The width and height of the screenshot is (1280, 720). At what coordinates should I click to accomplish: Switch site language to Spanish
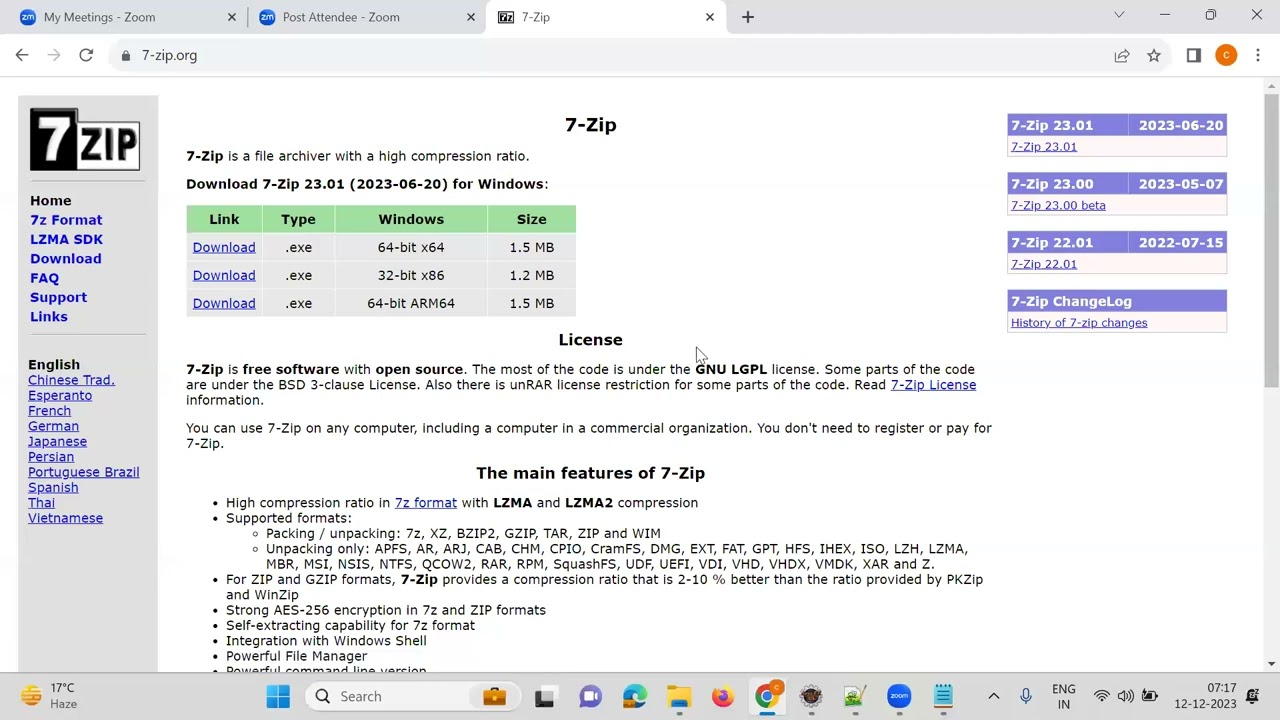click(53, 488)
